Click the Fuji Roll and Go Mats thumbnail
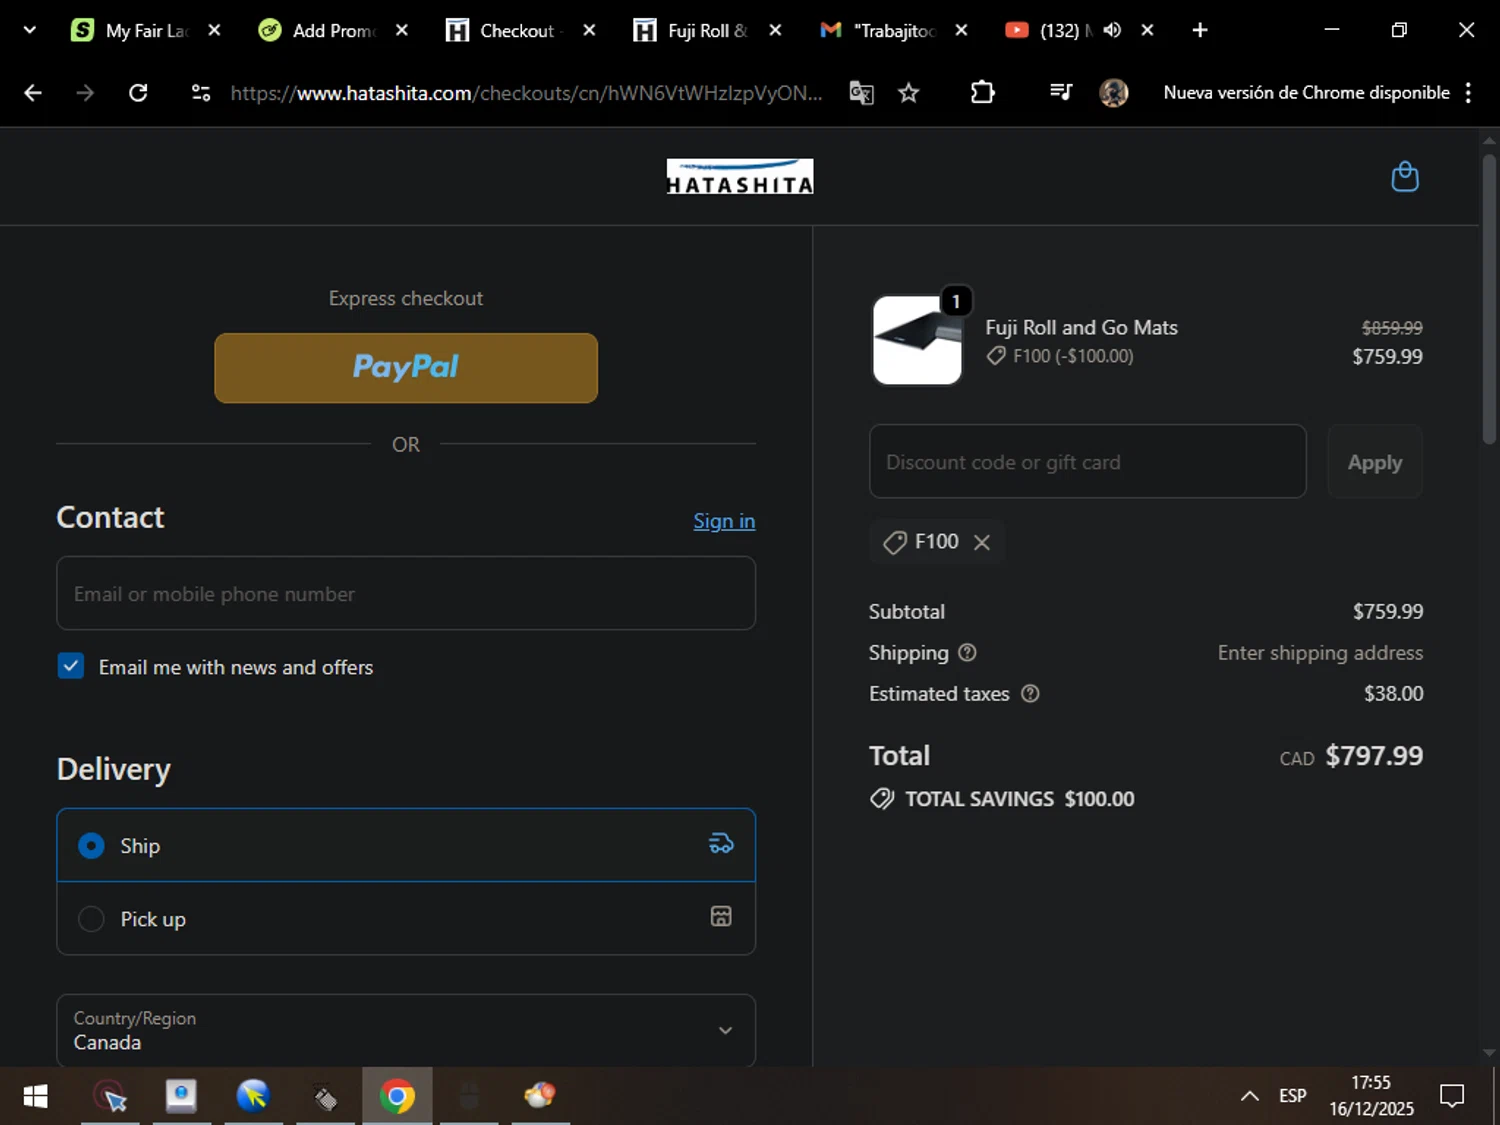This screenshot has width=1500, height=1125. 917,341
